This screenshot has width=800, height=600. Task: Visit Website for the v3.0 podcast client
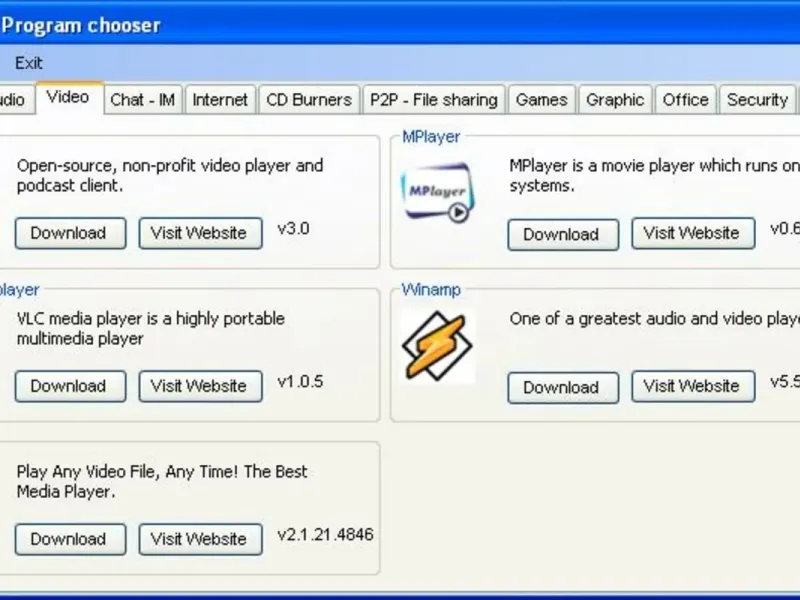[201, 233]
